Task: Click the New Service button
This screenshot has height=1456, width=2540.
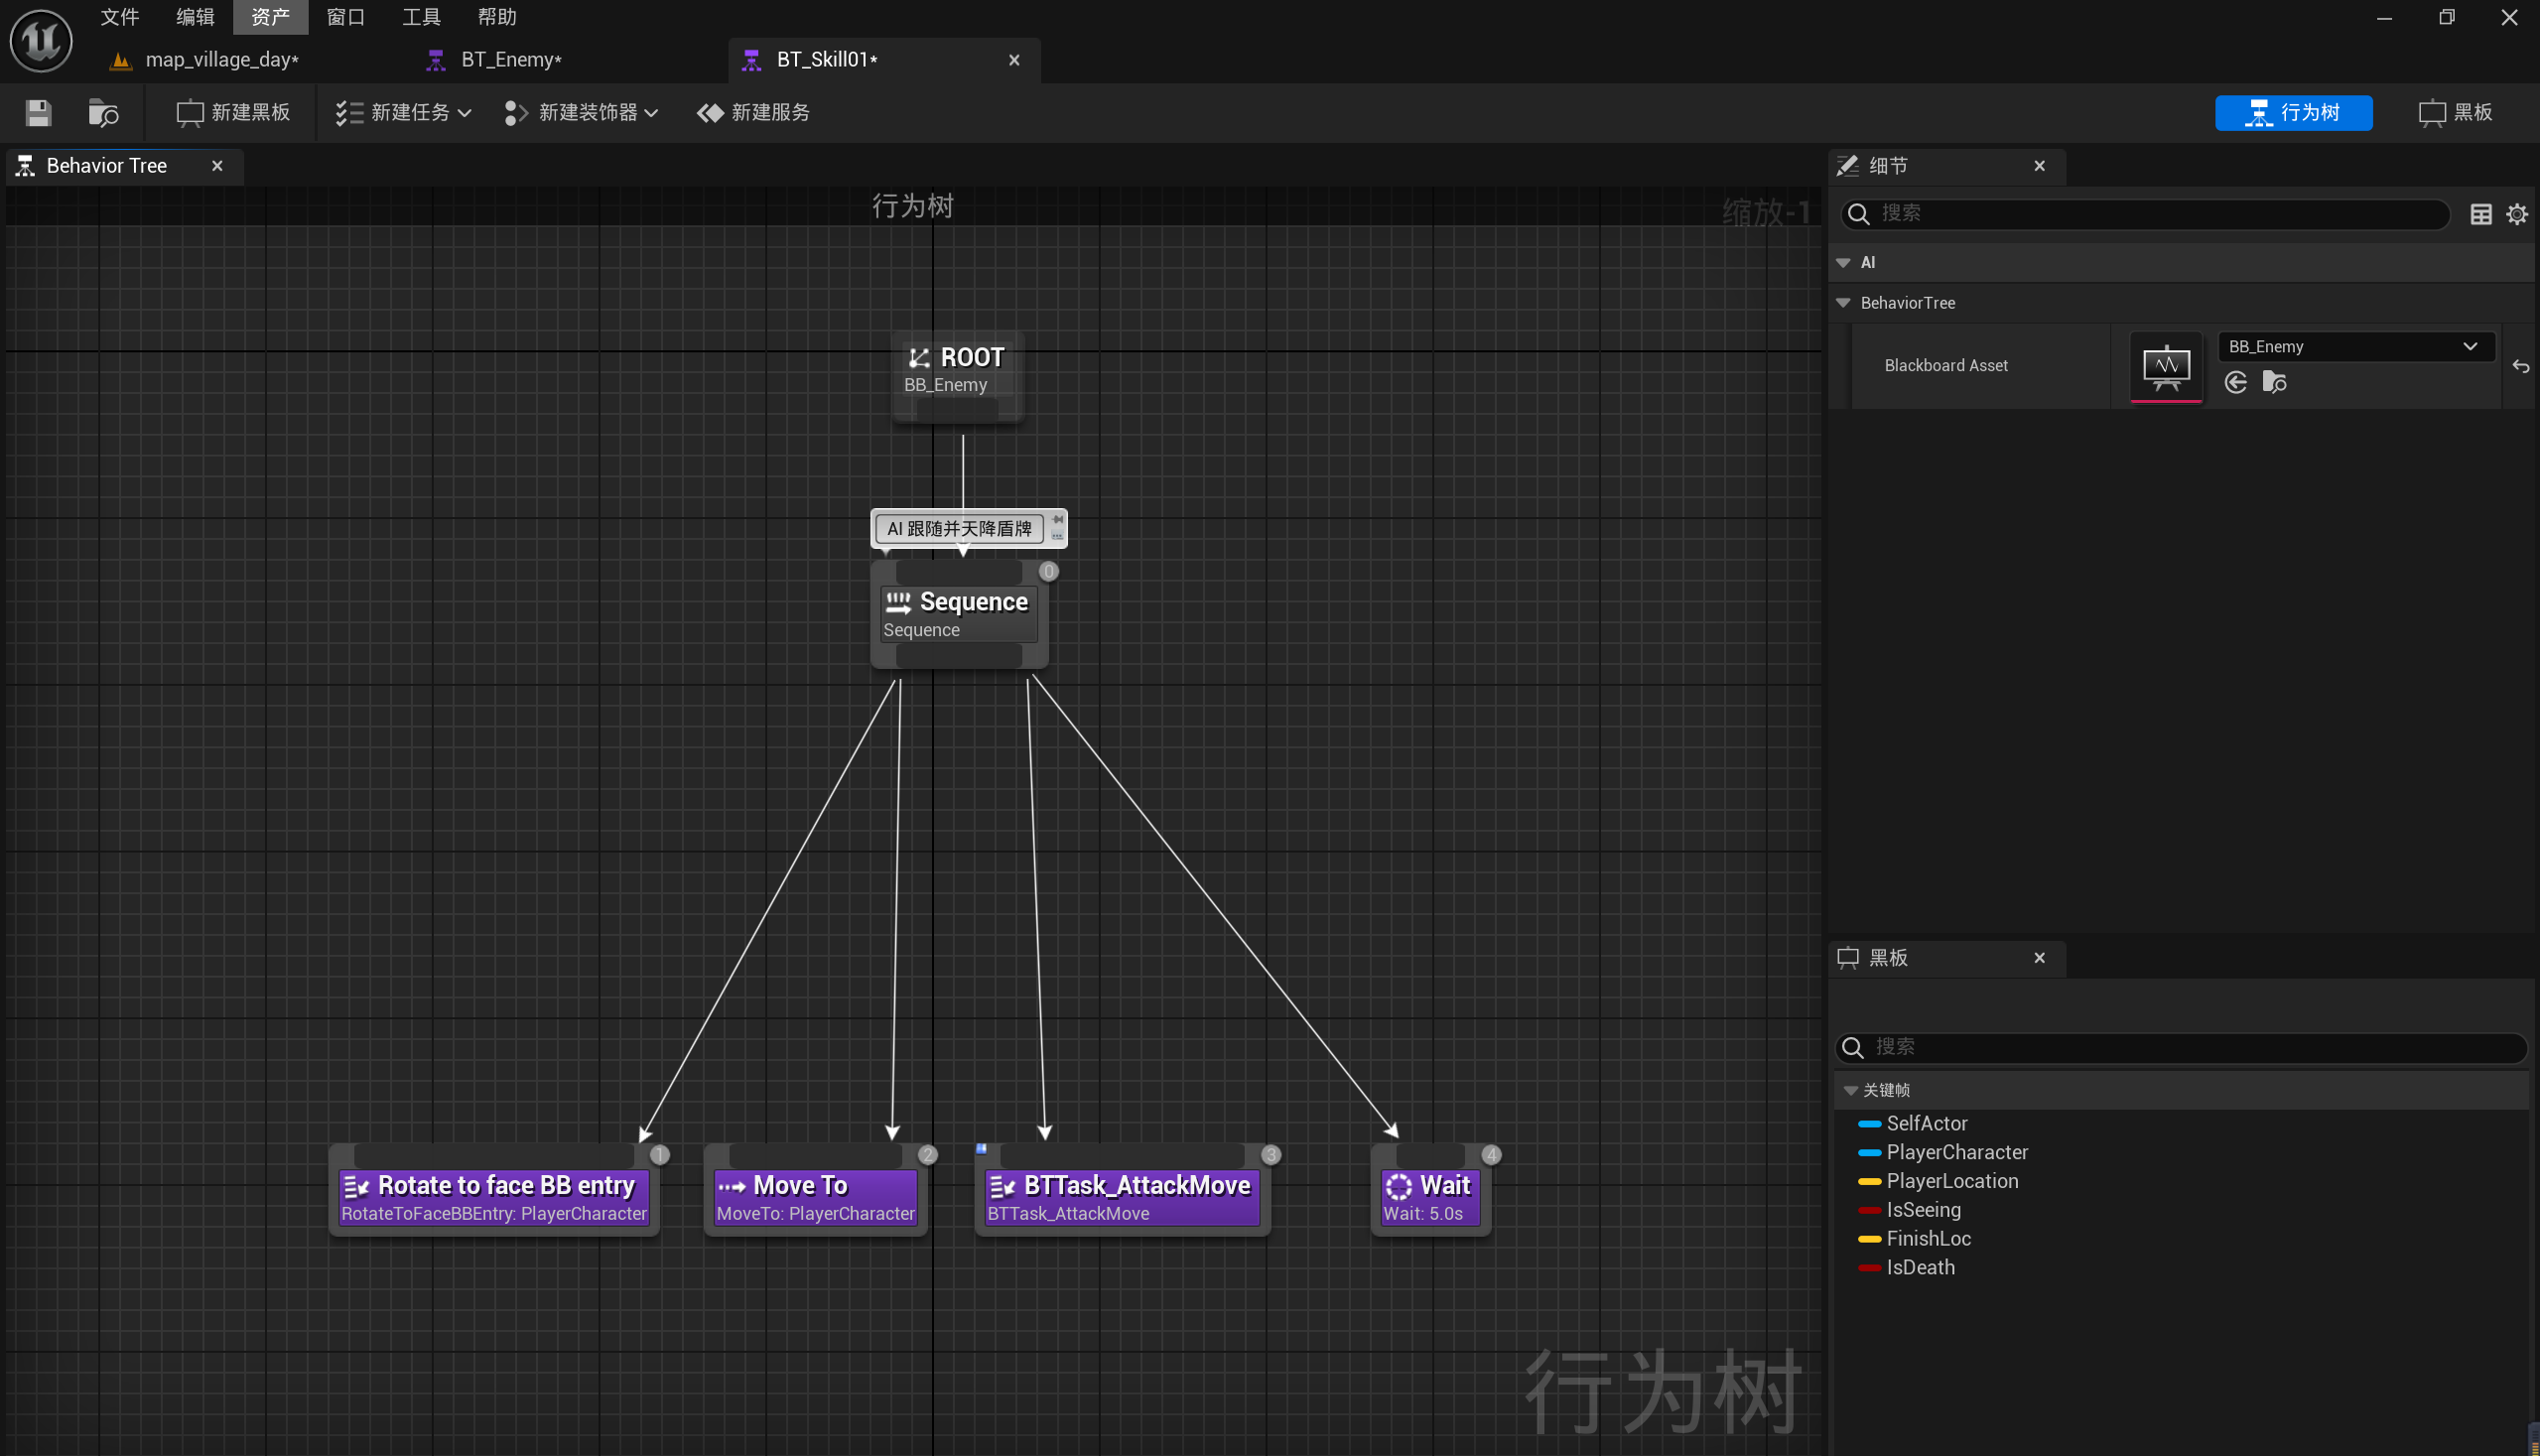Action: [x=754, y=113]
